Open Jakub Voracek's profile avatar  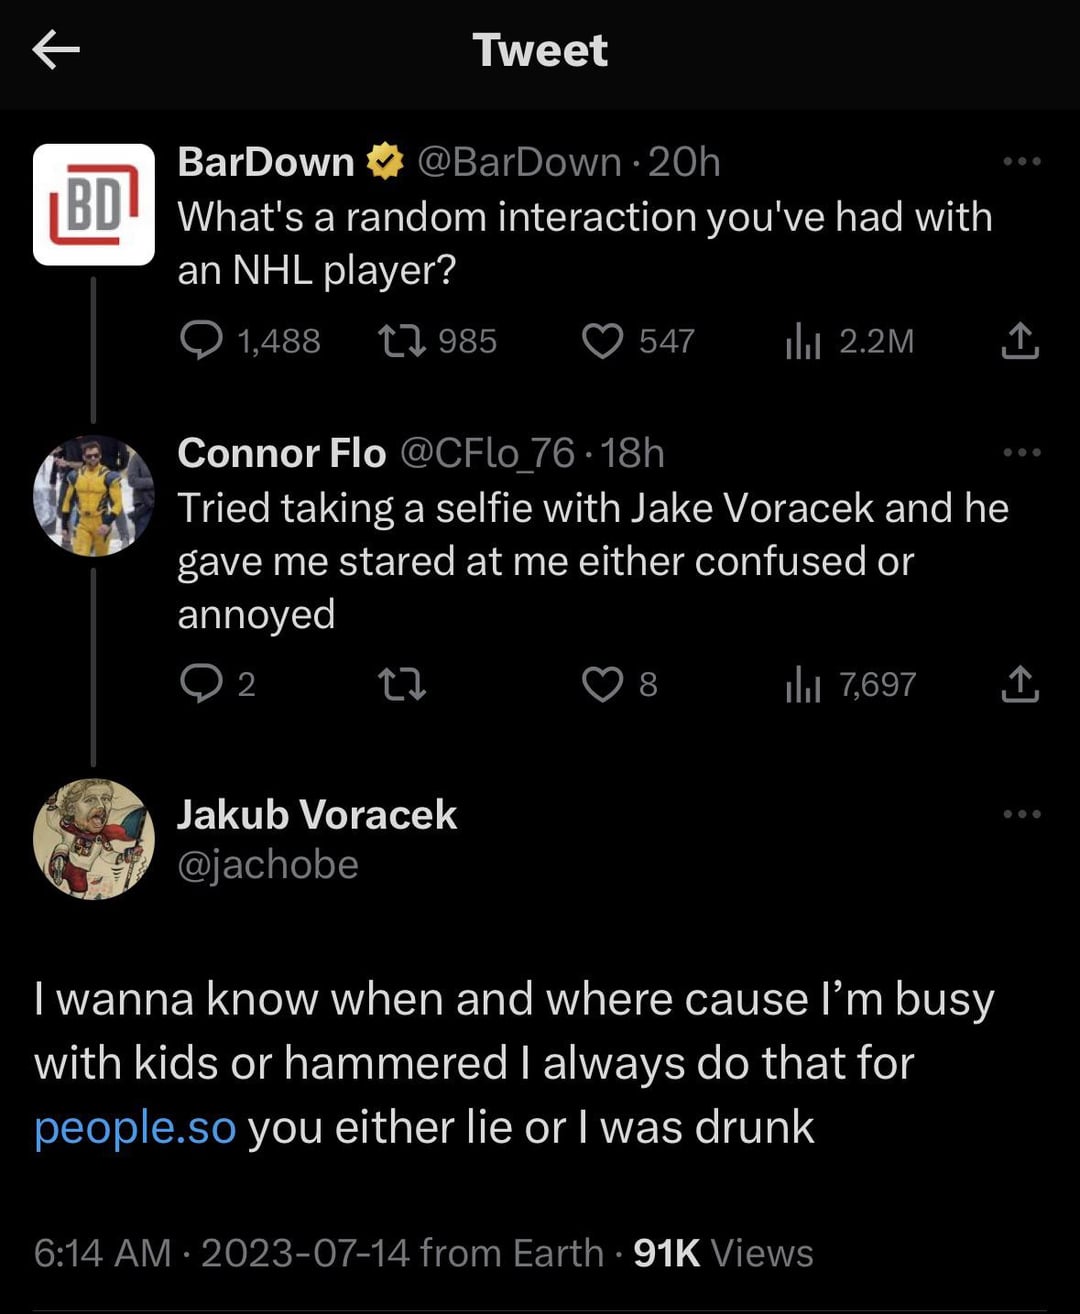tap(94, 839)
